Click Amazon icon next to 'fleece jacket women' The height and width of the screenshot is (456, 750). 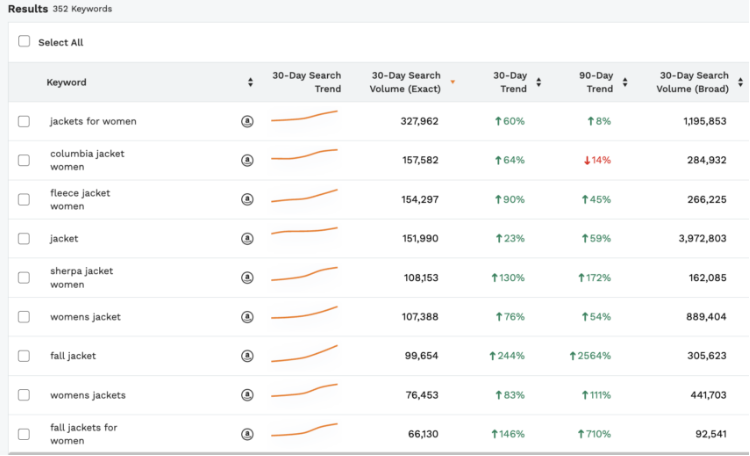click(x=247, y=199)
